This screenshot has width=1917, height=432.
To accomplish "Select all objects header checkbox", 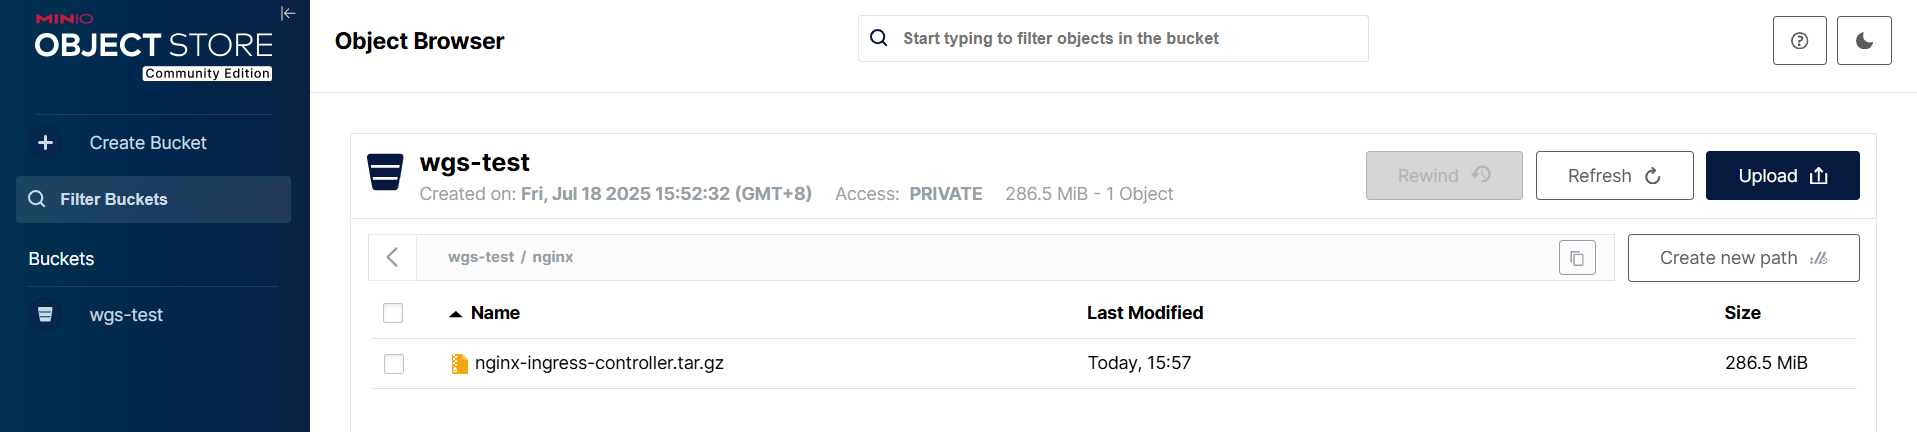I will pos(393,313).
